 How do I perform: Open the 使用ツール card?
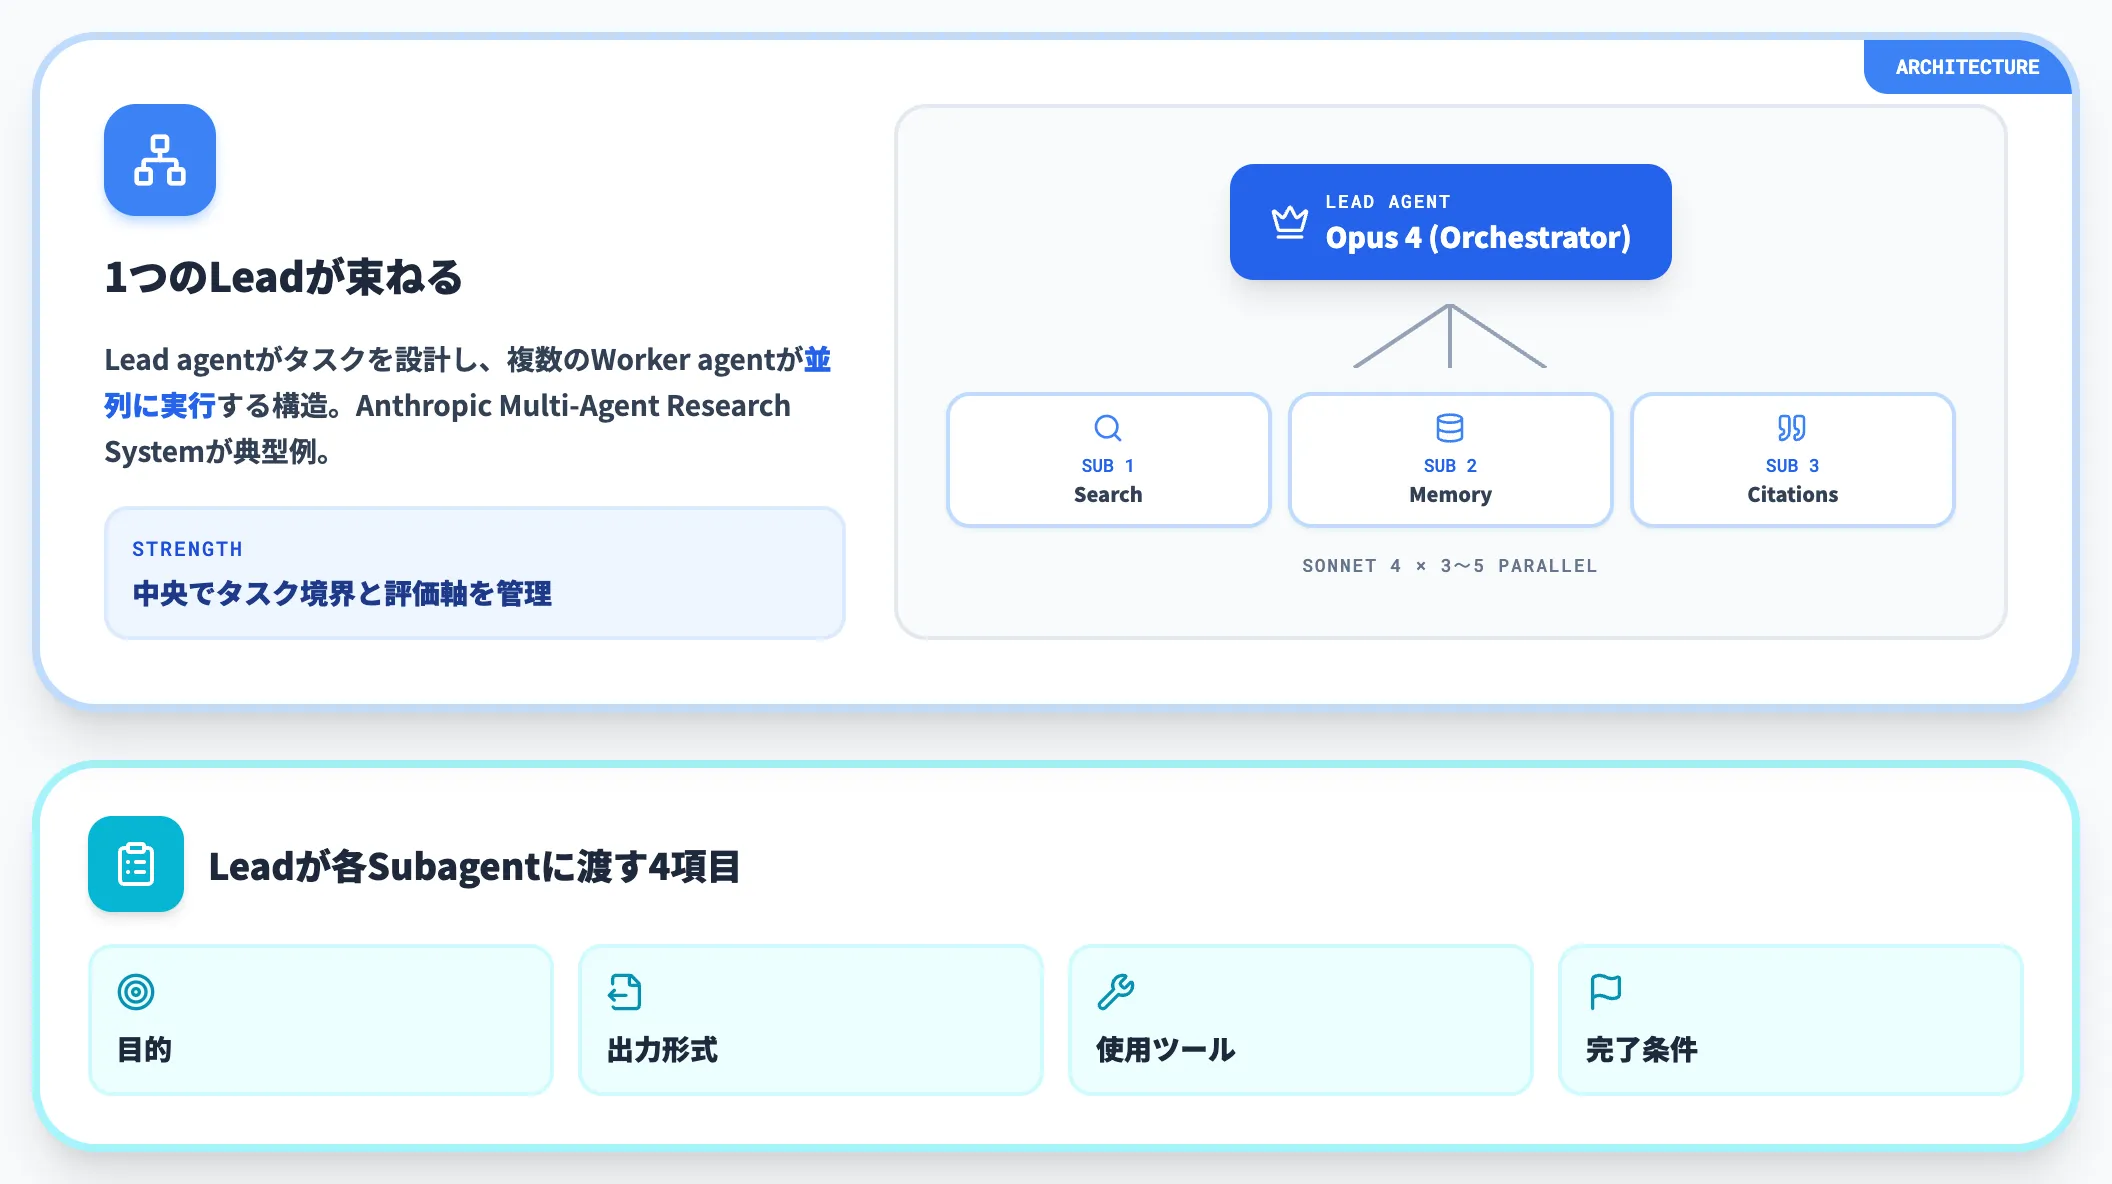1301,1020
